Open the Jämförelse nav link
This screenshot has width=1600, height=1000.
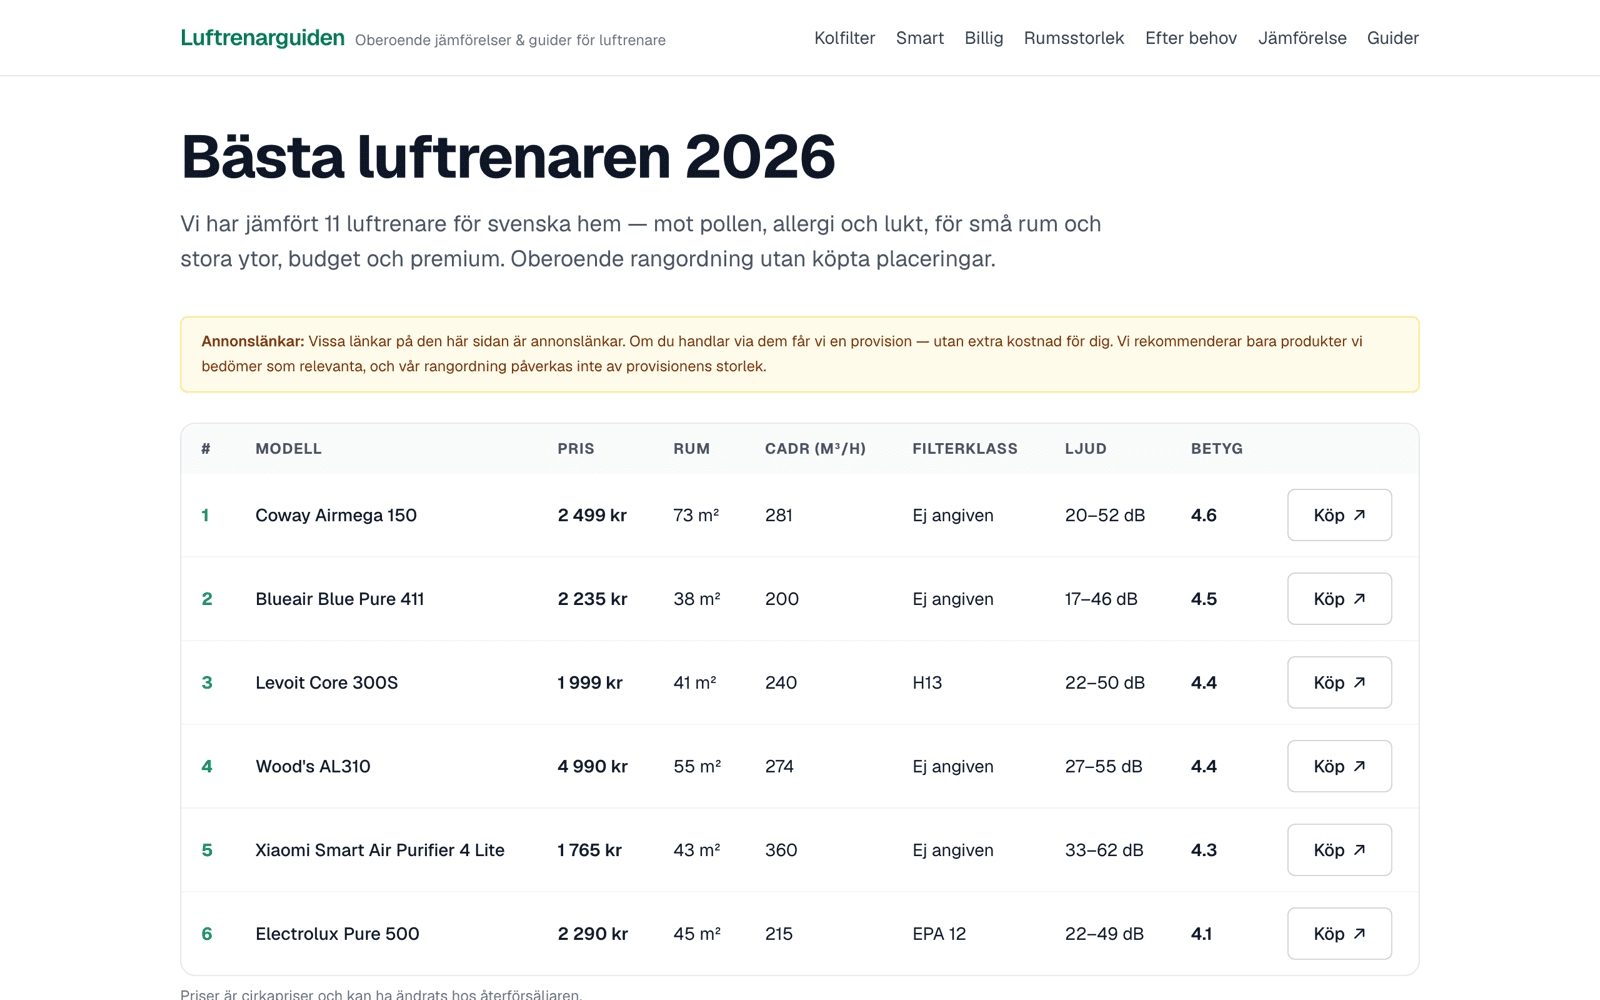(1301, 38)
